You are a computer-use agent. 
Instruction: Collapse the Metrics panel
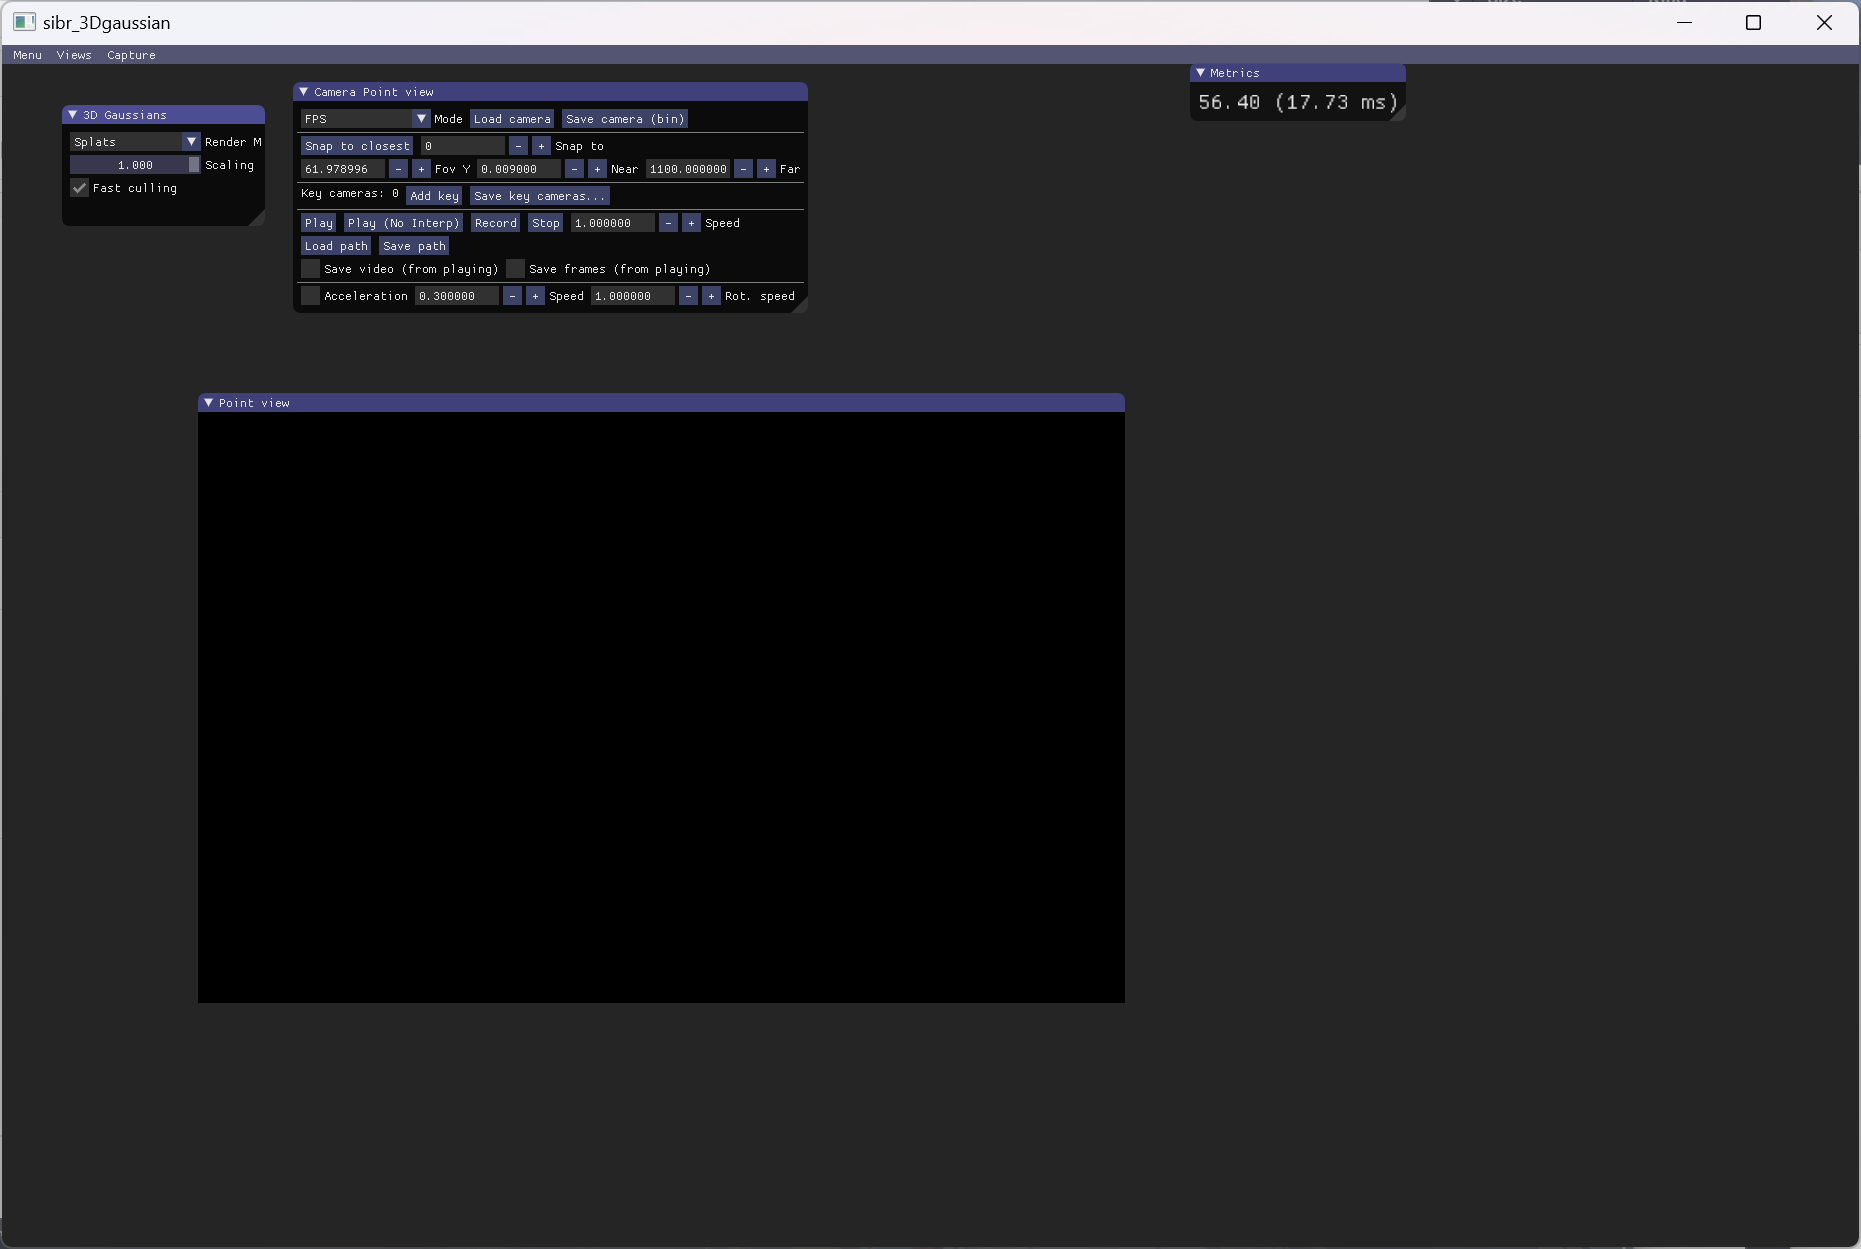click(x=1200, y=72)
